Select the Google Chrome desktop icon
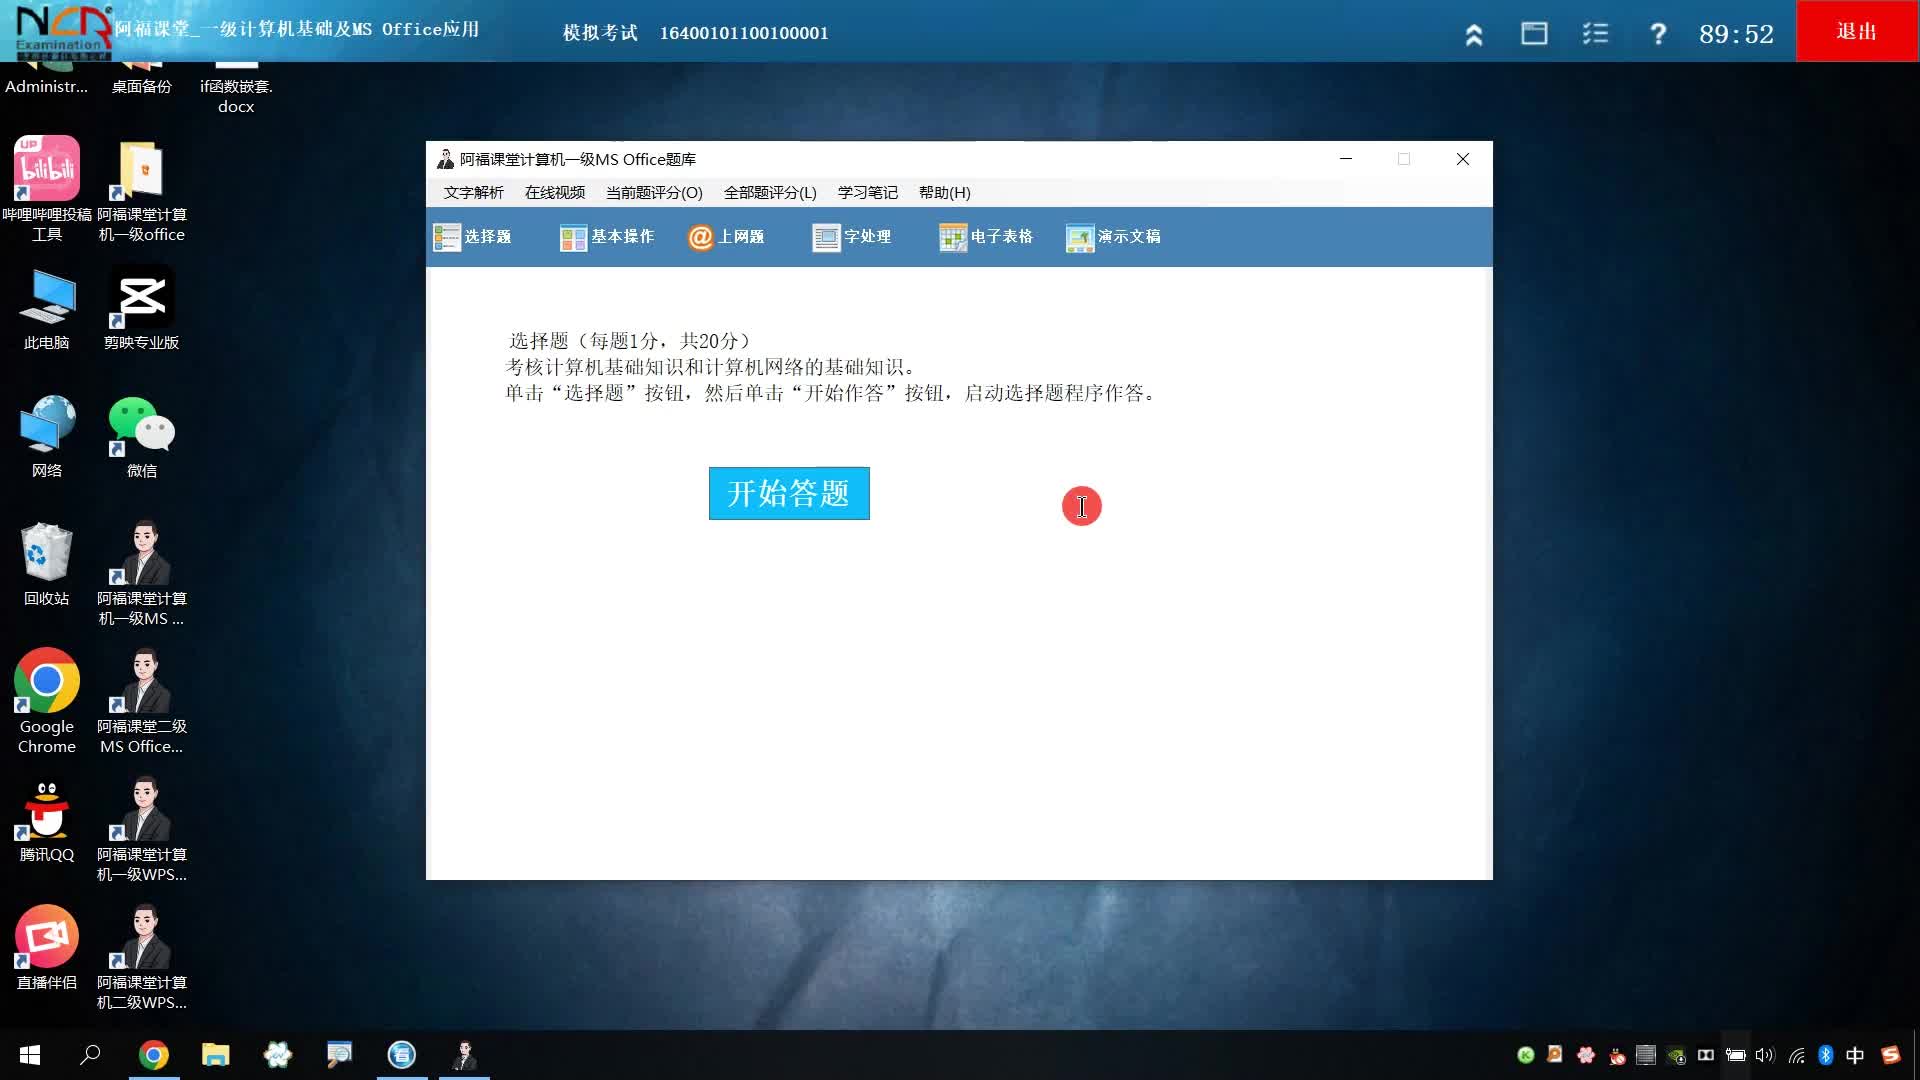 point(47,701)
